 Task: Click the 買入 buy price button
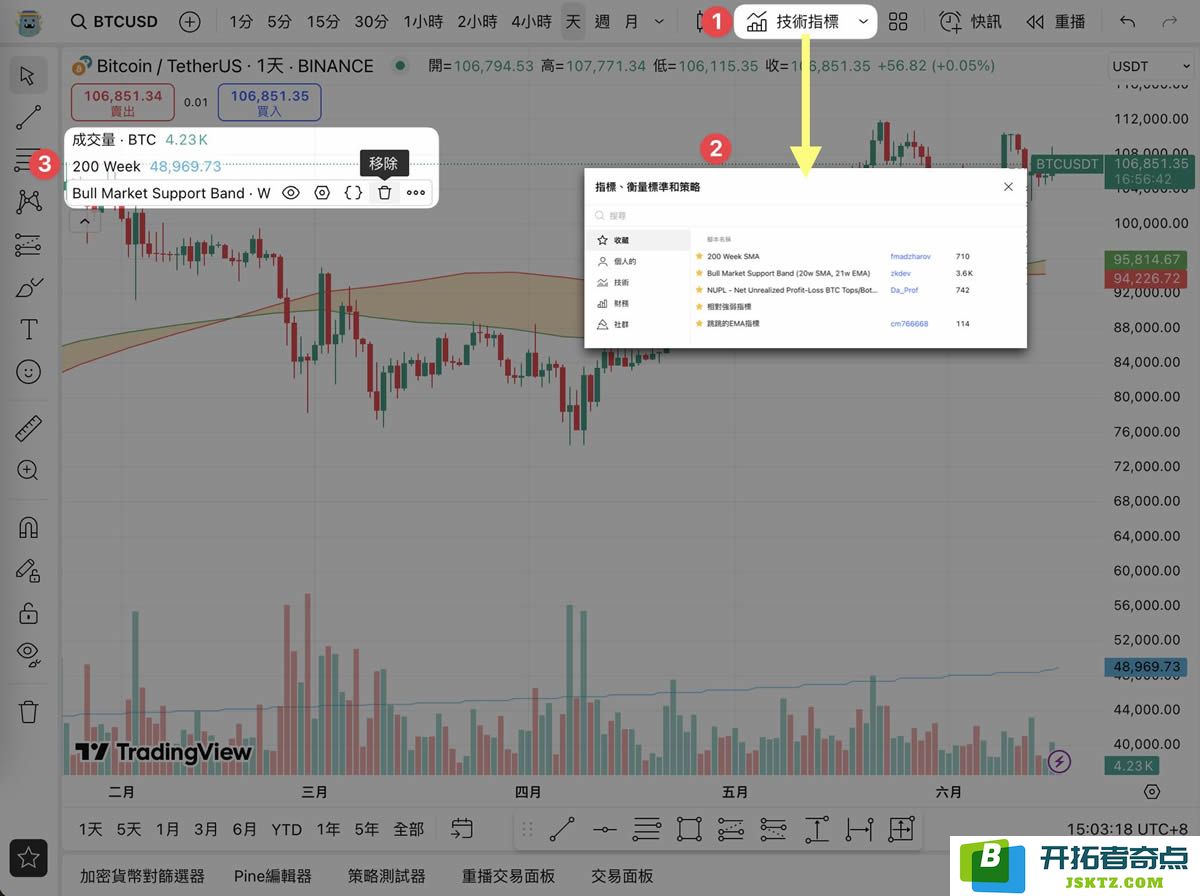tap(270, 102)
